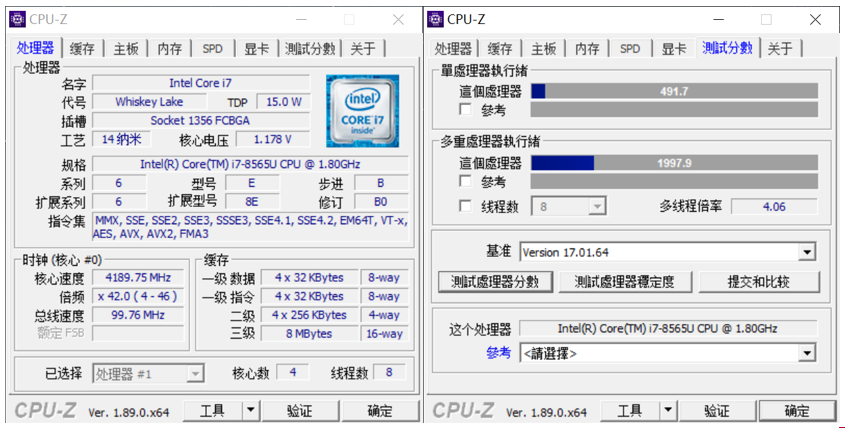Tick the 线程数 checkbox
This screenshot has width=845, height=431.
tap(465, 206)
